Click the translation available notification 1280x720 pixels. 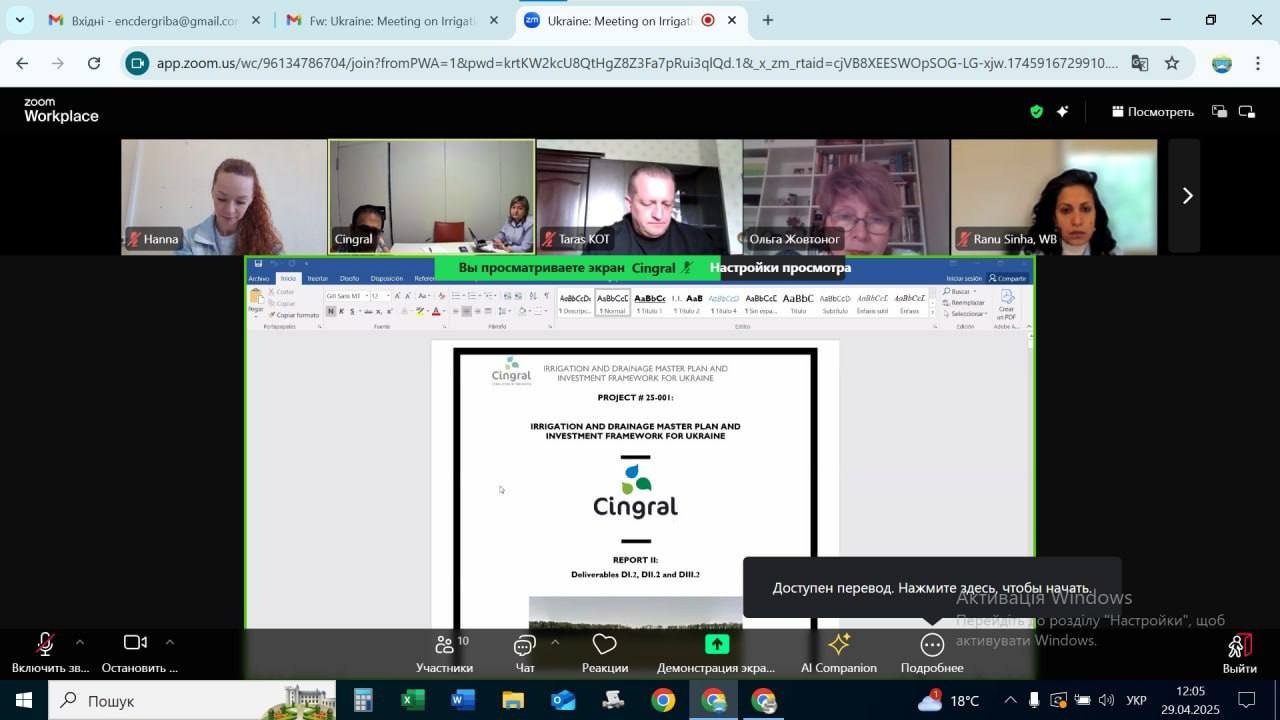[x=932, y=588]
